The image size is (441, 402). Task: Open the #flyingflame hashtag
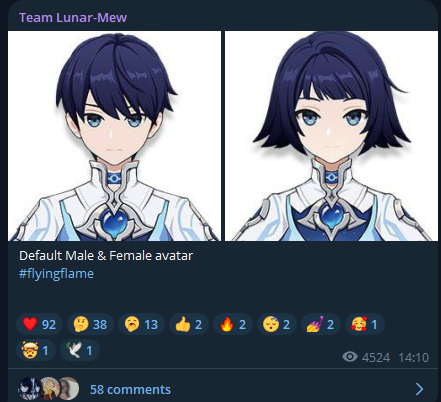(x=56, y=274)
